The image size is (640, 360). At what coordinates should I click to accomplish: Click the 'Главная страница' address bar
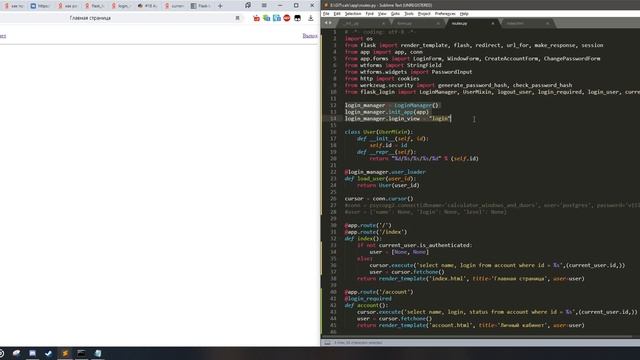[90, 18]
